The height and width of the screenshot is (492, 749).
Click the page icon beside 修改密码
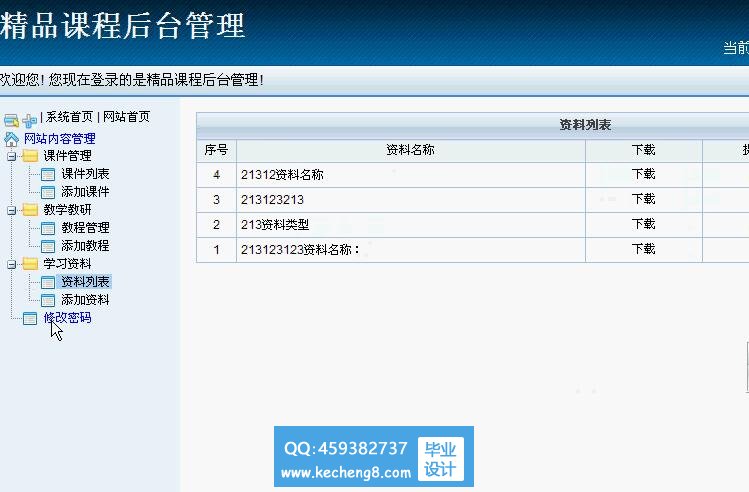pos(30,318)
